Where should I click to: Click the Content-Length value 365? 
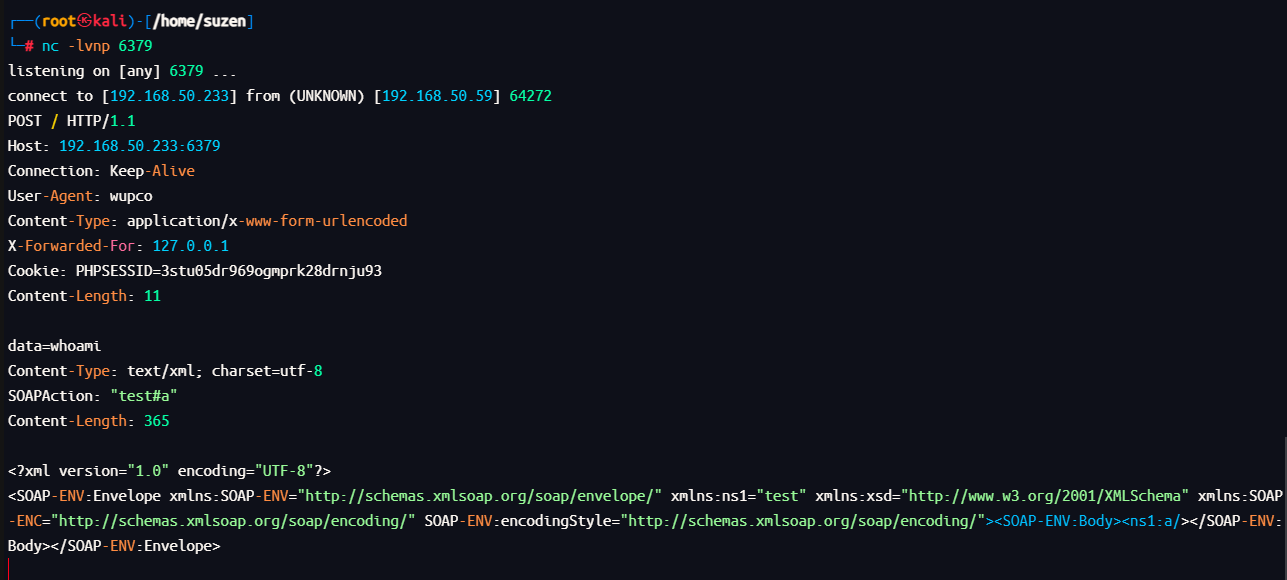tap(156, 421)
